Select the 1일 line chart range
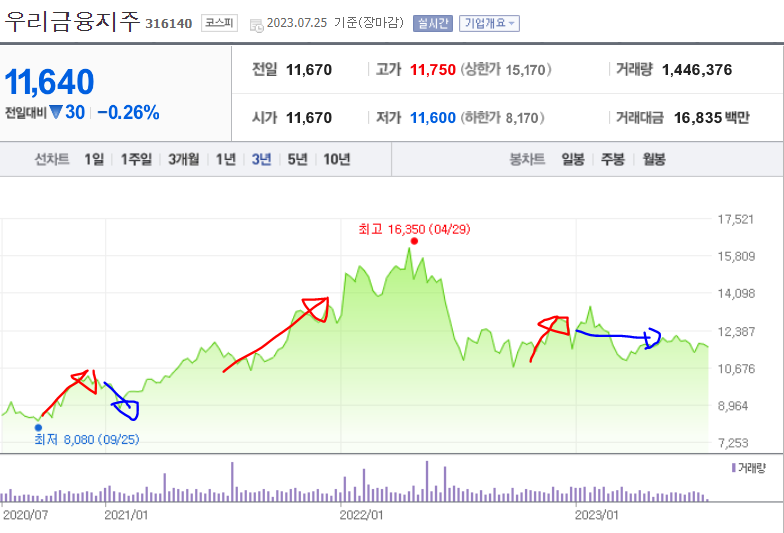 coord(94,160)
